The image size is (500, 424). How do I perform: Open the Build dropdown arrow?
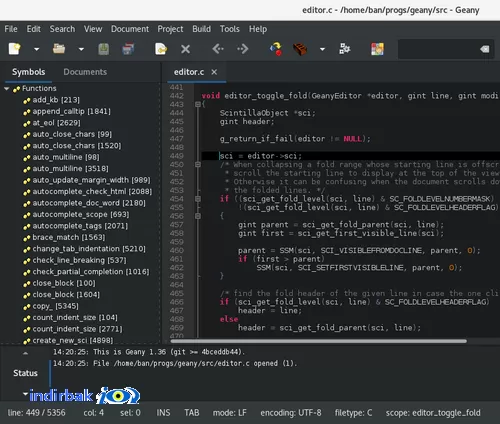point(322,49)
